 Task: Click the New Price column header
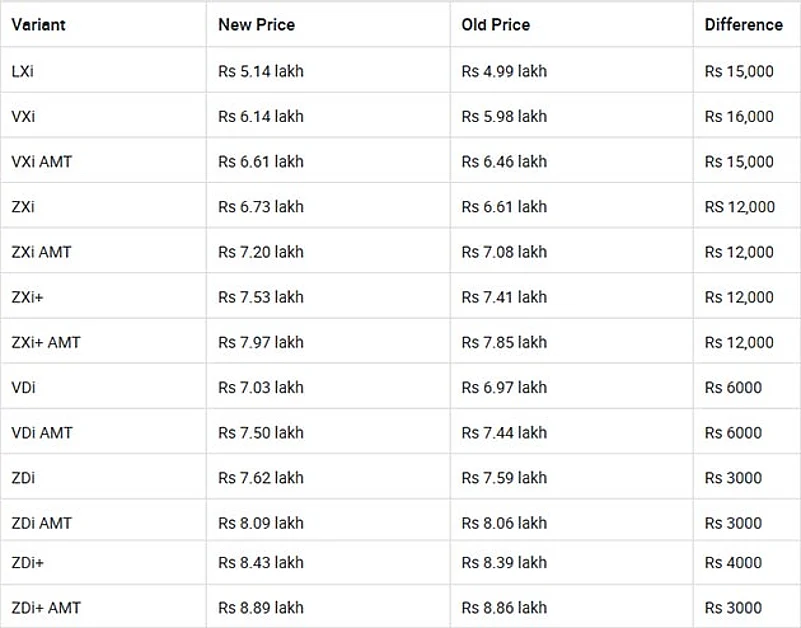256,25
